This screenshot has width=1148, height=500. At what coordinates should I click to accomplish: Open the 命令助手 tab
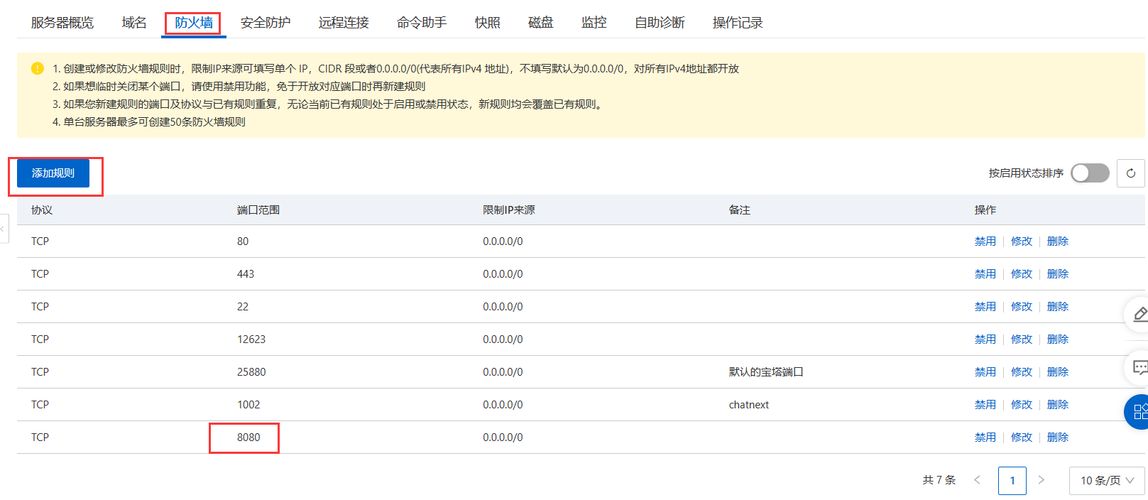click(422, 22)
